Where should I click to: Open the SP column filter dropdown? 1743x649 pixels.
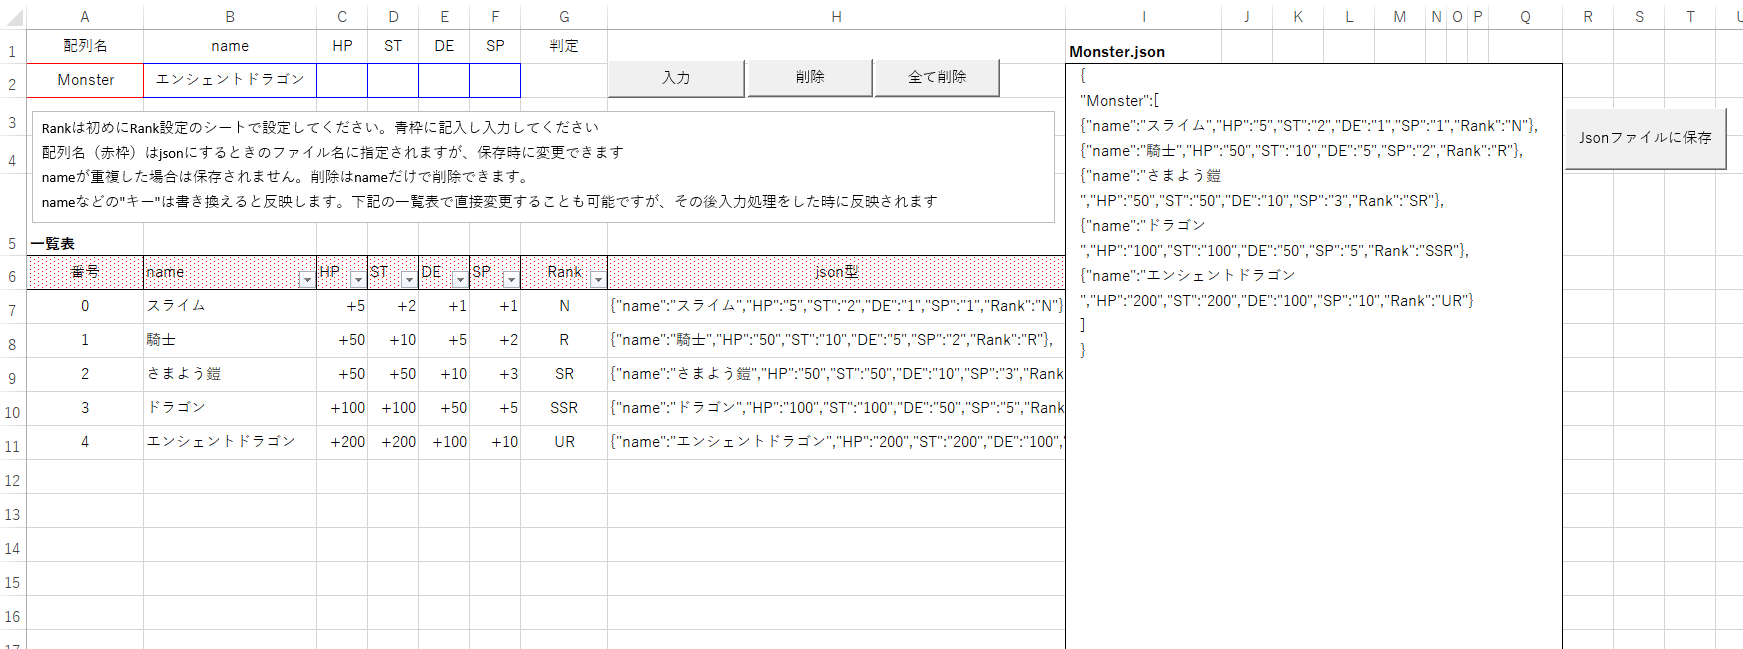click(511, 280)
